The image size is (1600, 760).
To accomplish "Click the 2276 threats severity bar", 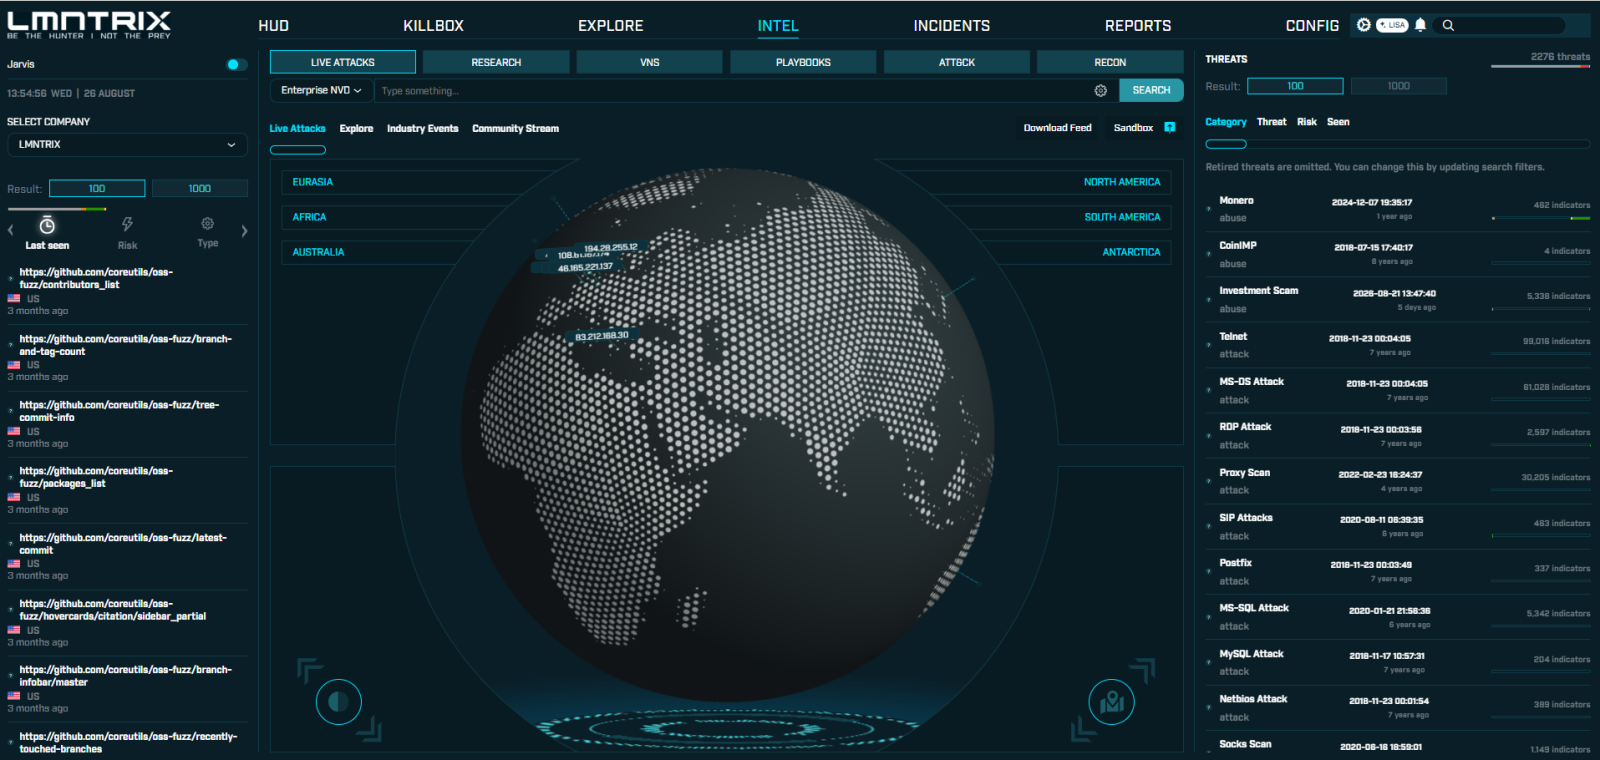I will (1540, 67).
